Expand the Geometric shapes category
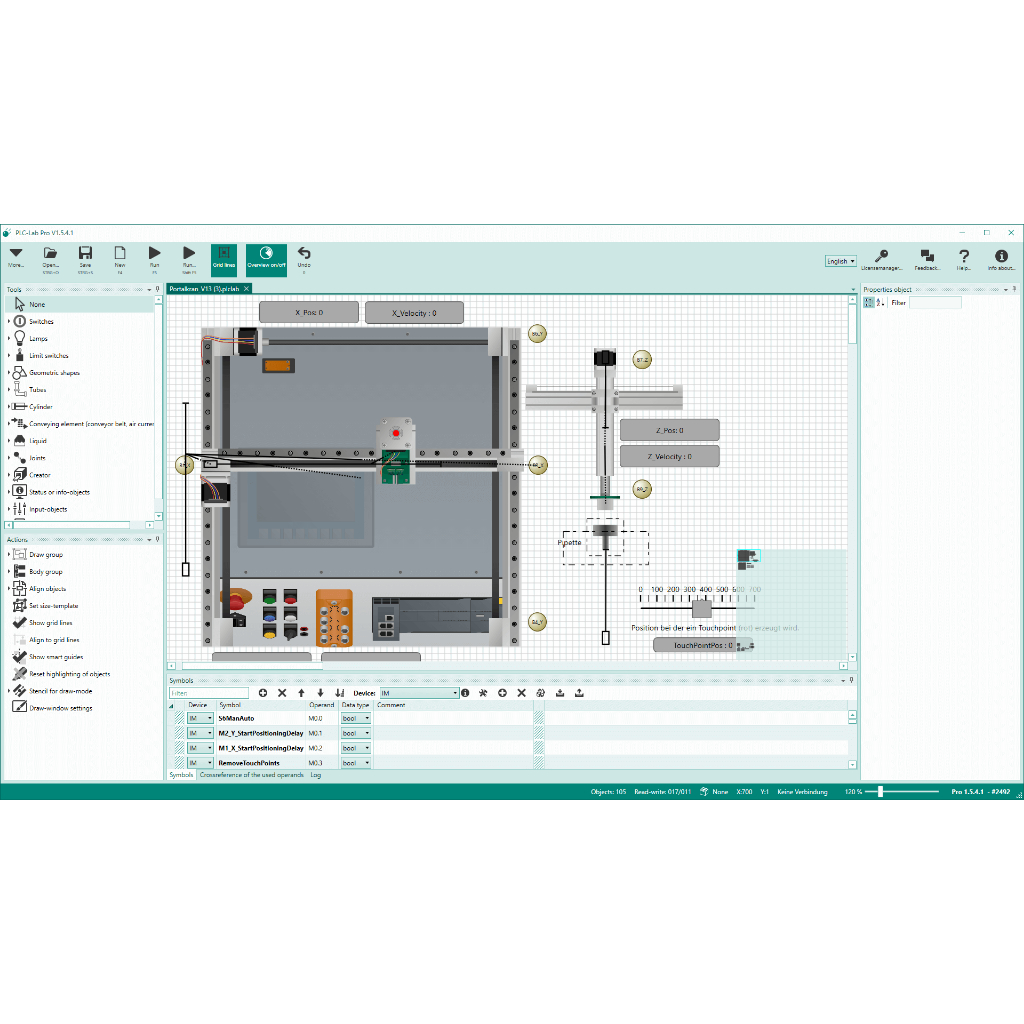1024x1024 pixels. tap(52, 372)
